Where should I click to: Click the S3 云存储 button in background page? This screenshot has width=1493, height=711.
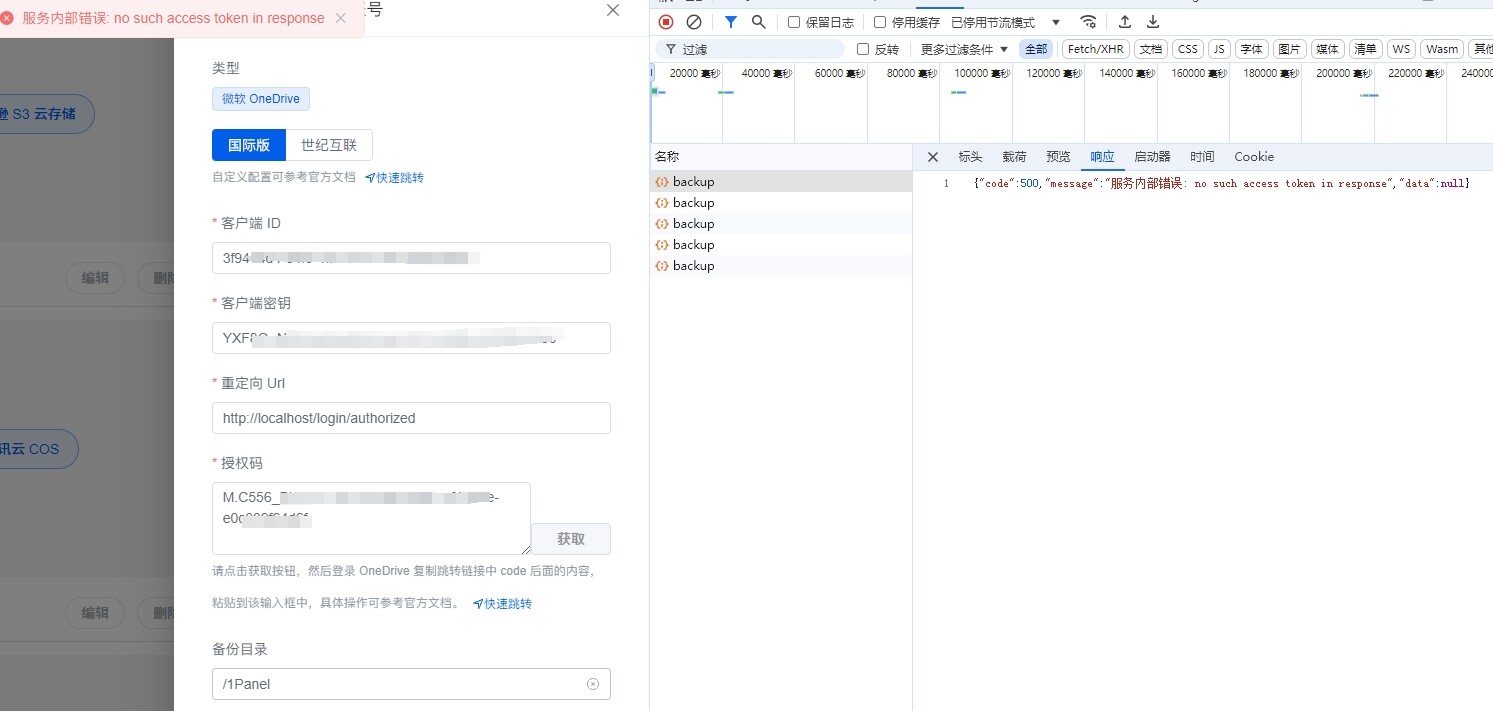tap(45, 114)
